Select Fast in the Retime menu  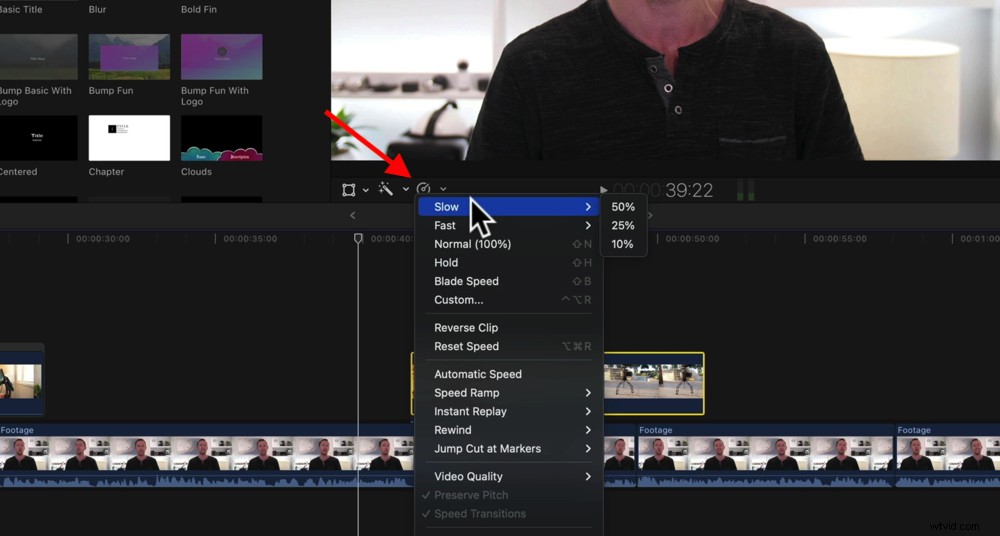508,225
